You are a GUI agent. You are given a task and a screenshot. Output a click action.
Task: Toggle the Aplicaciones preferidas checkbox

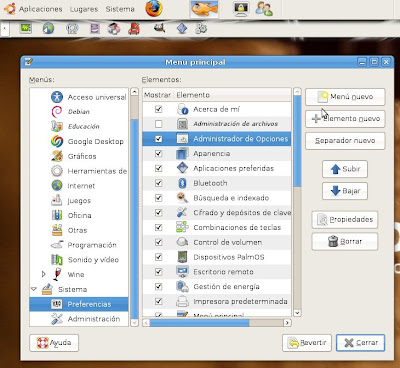[159, 168]
